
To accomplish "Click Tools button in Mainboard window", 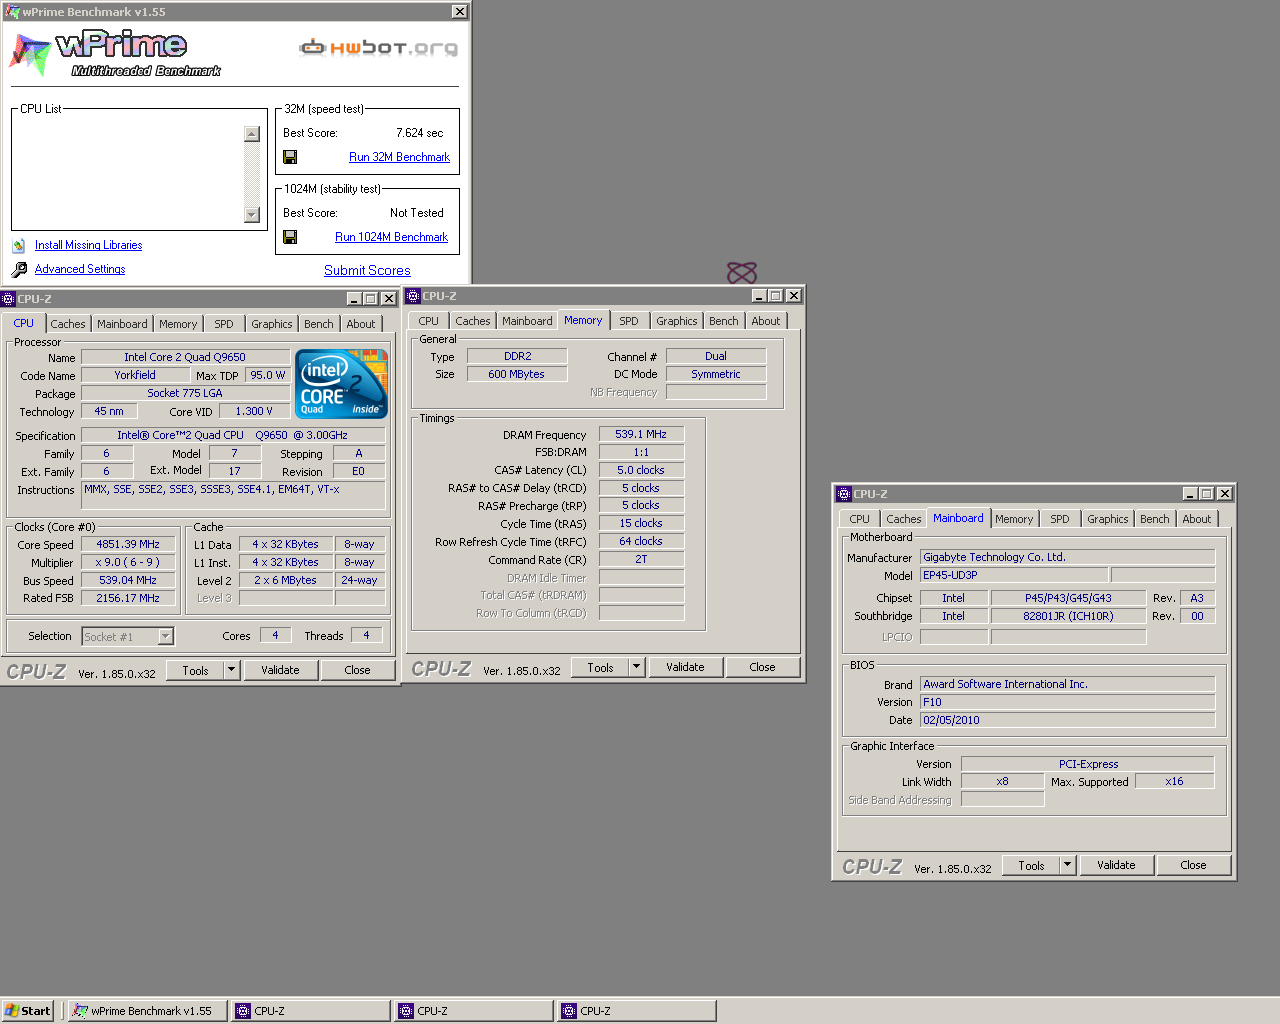I will 1031,865.
